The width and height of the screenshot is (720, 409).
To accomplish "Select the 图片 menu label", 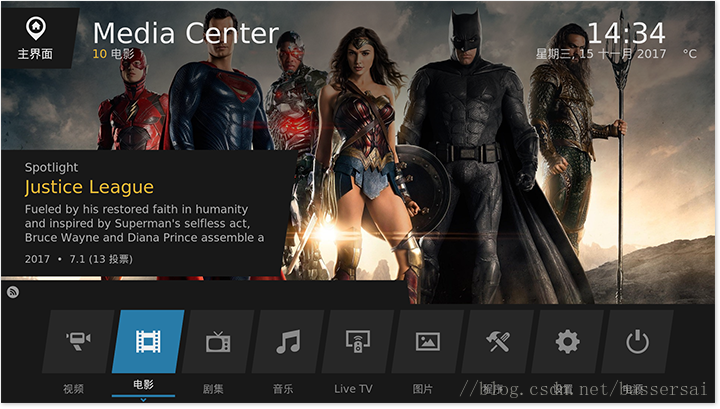I will pyautogui.click(x=423, y=389).
